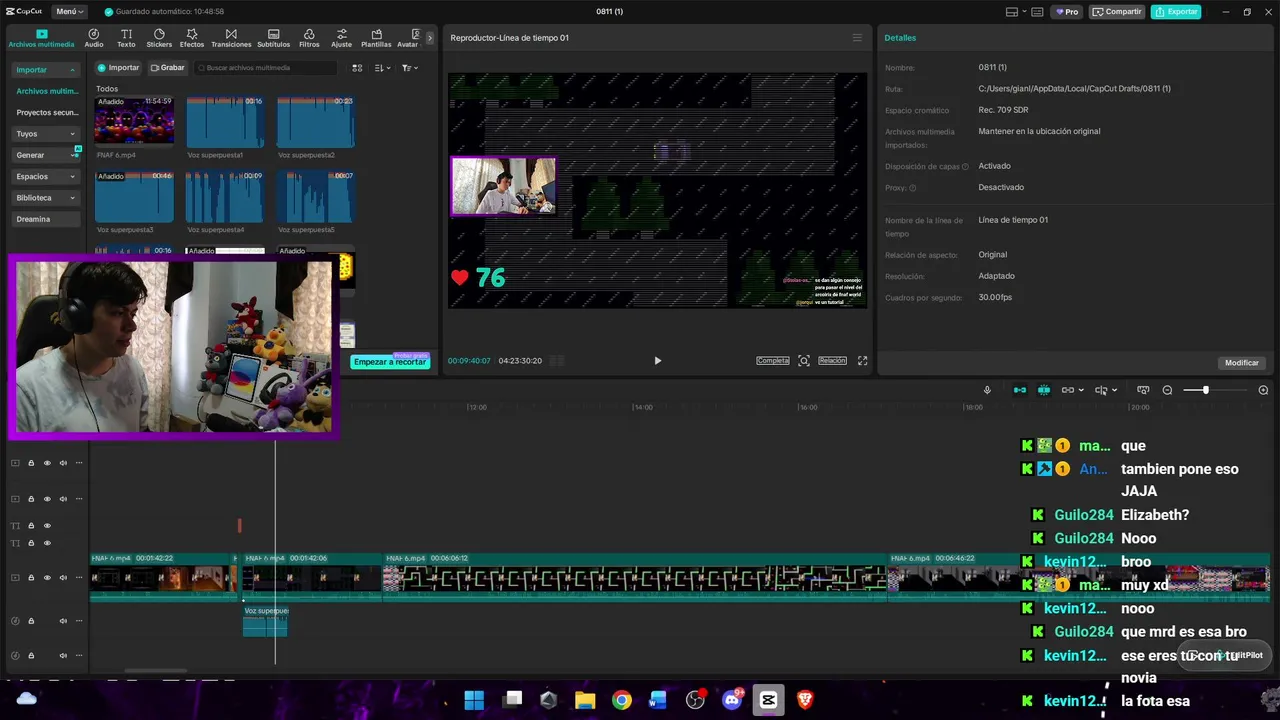The height and width of the screenshot is (720, 1280).
Task: Start voiceover recording with microphone icon
Action: (x=987, y=390)
